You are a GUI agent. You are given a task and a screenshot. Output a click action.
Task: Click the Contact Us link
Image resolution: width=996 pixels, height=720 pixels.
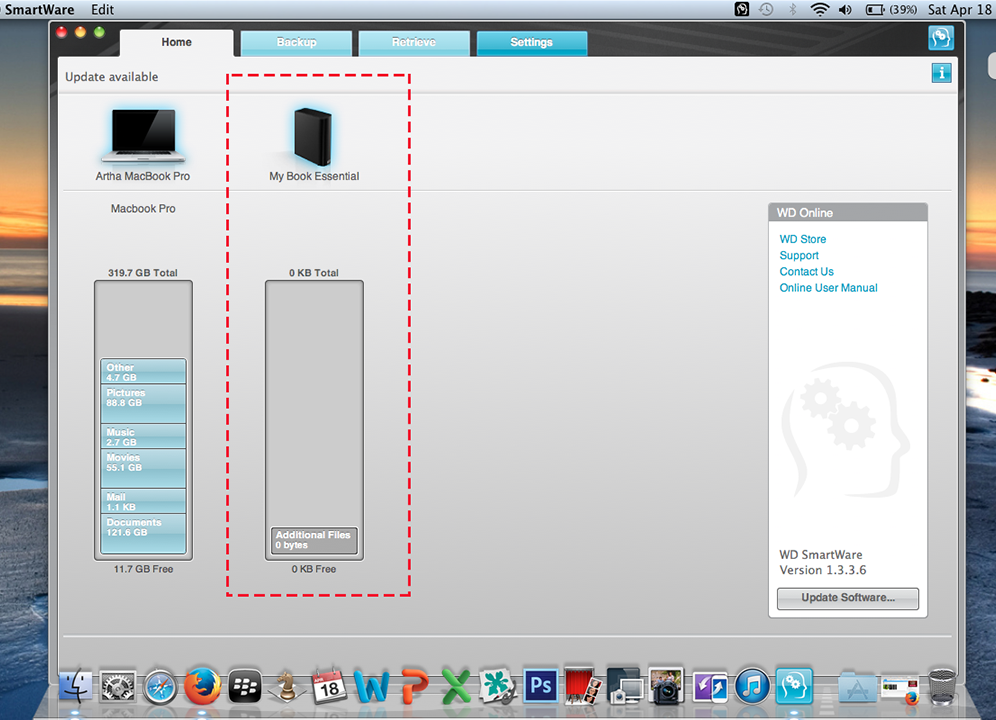(x=806, y=271)
